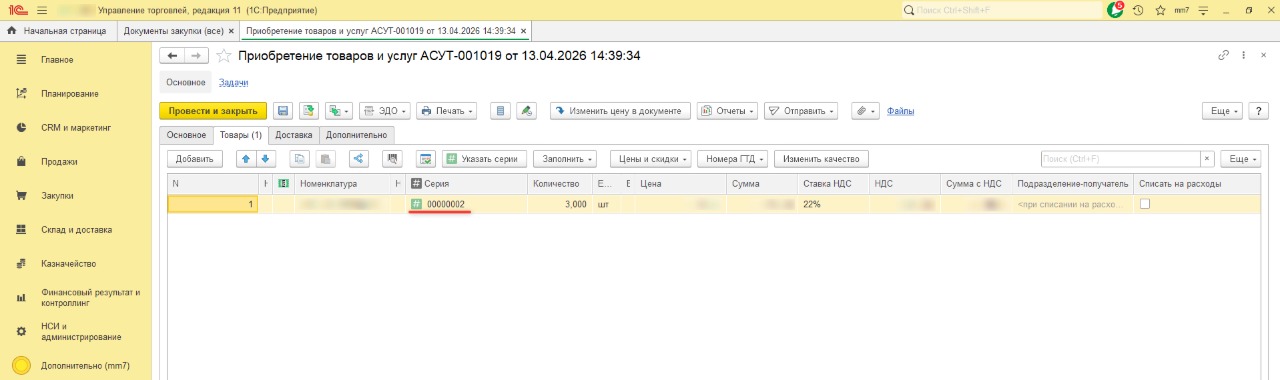Open the Закупки section in the sidebar
This screenshot has width=1280, height=380.
point(76,196)
